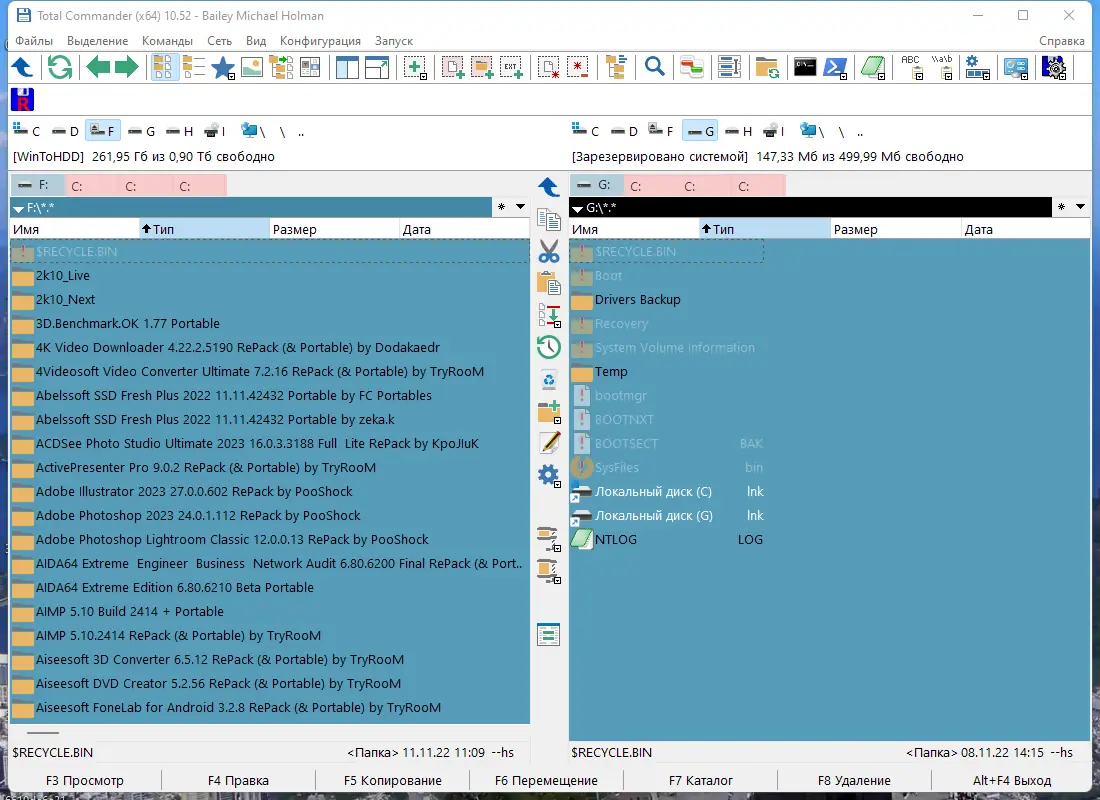Image resolution: width=1100 pixels, height=800 pixels.
Task: Click the folder with green sync arrows icon
Action: point(767,68)
